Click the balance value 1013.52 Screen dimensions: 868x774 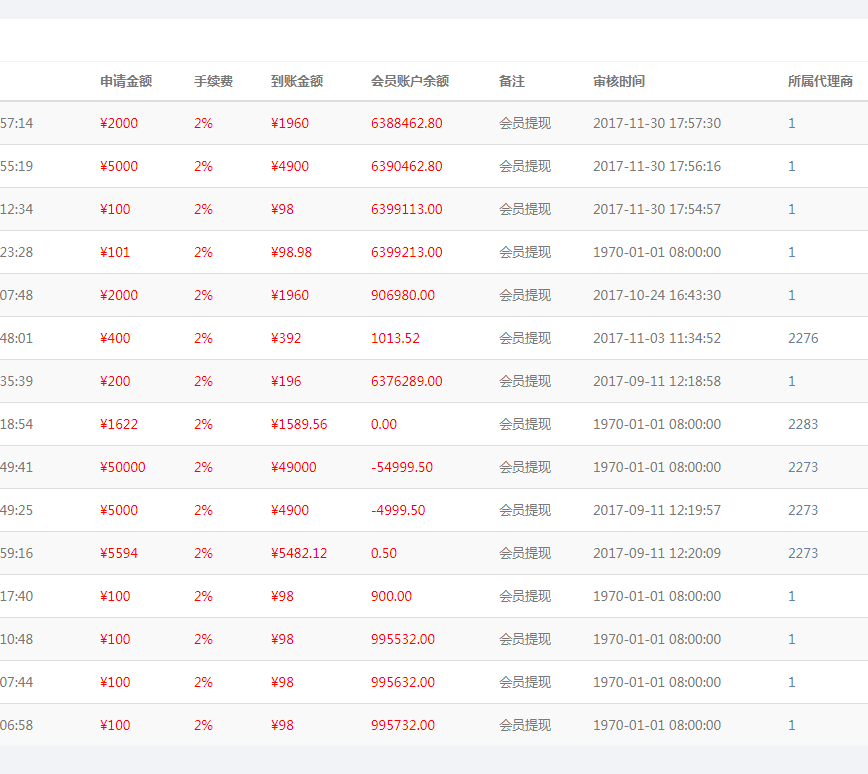pyautogui.click(x=395, y=338)
